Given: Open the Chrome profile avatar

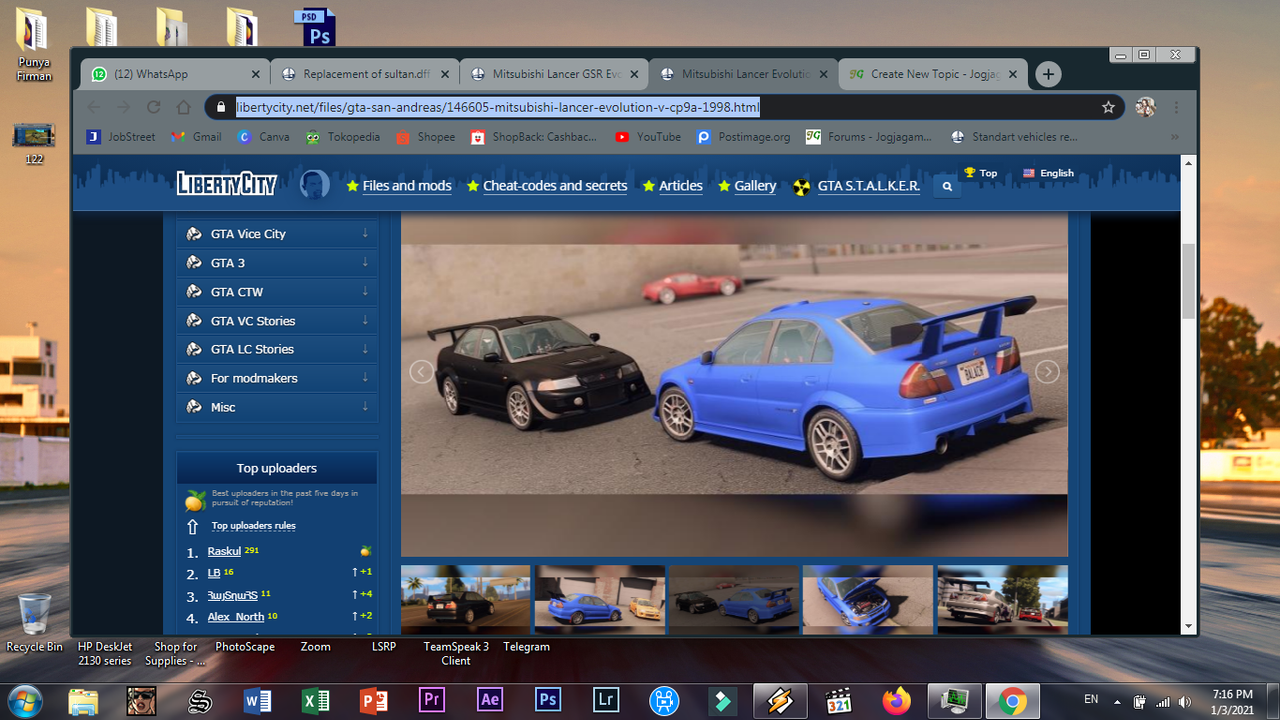Looking at the screenshot, I should (x=1146, y=107).
